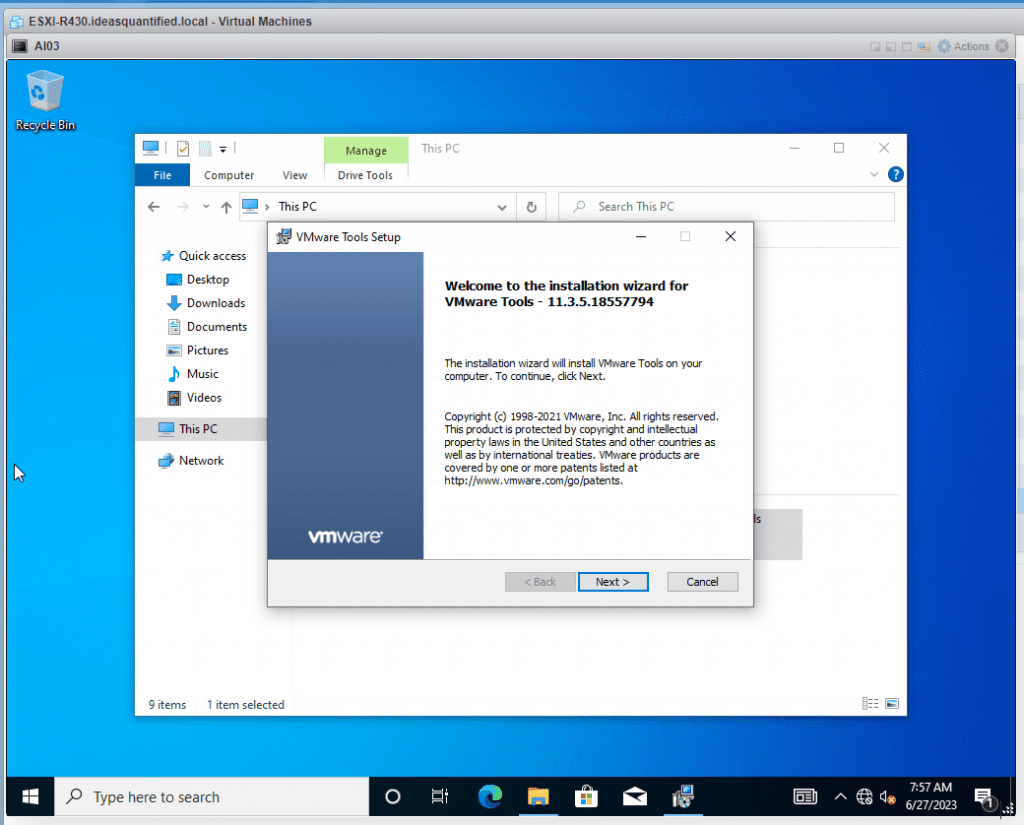Open the Windows Start menu

(x=30, y=796)
